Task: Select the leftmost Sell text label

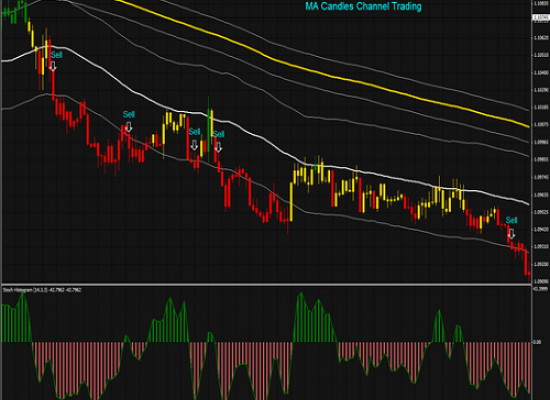Action: point(56,55)
